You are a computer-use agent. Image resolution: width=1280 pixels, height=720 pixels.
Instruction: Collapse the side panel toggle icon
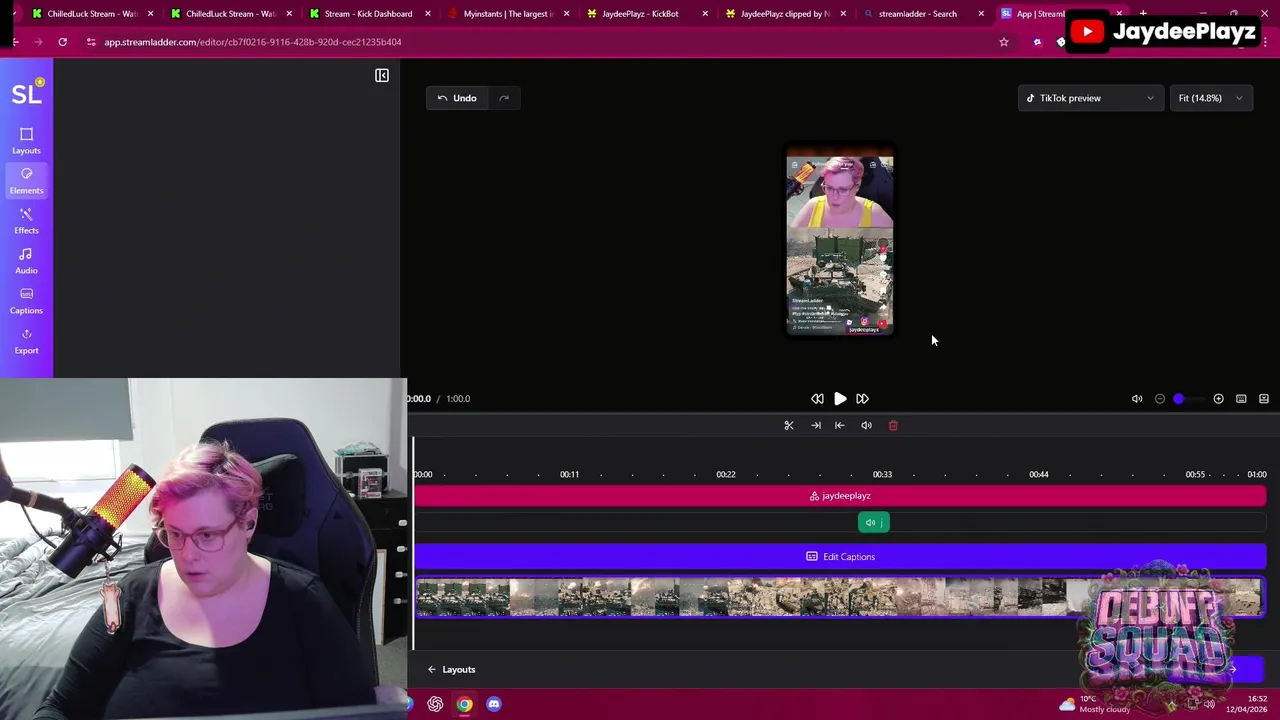(382, 76)
